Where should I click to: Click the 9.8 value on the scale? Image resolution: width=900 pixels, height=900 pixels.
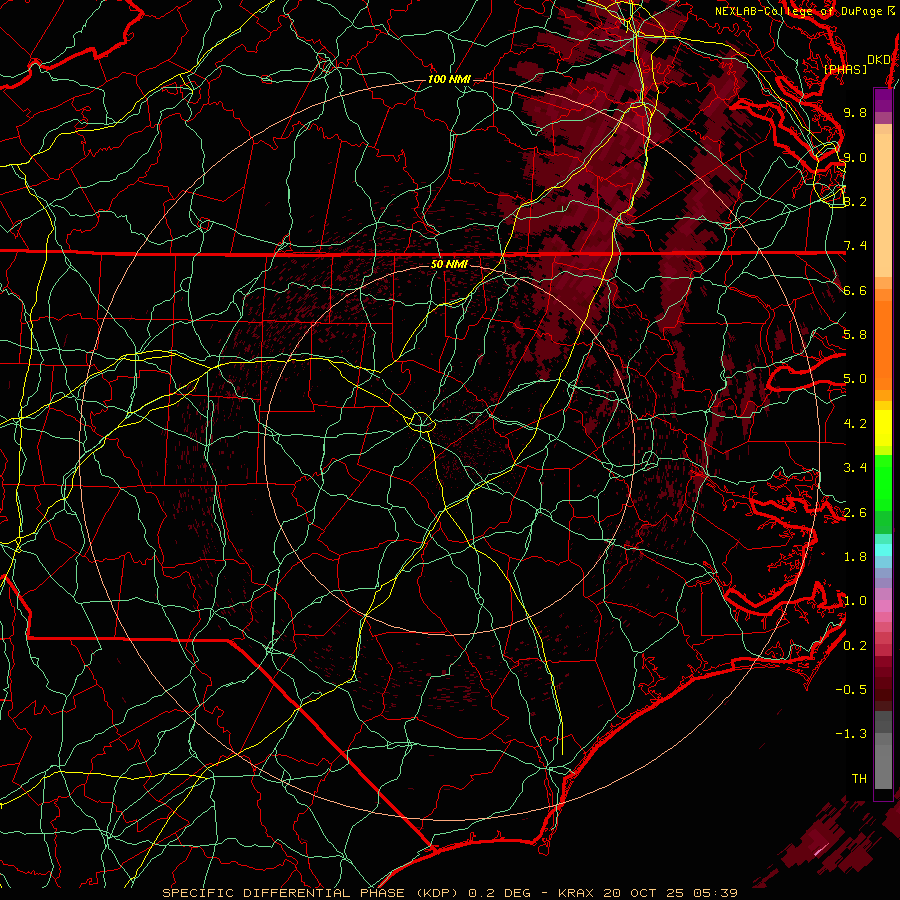[x=855, y=112]
